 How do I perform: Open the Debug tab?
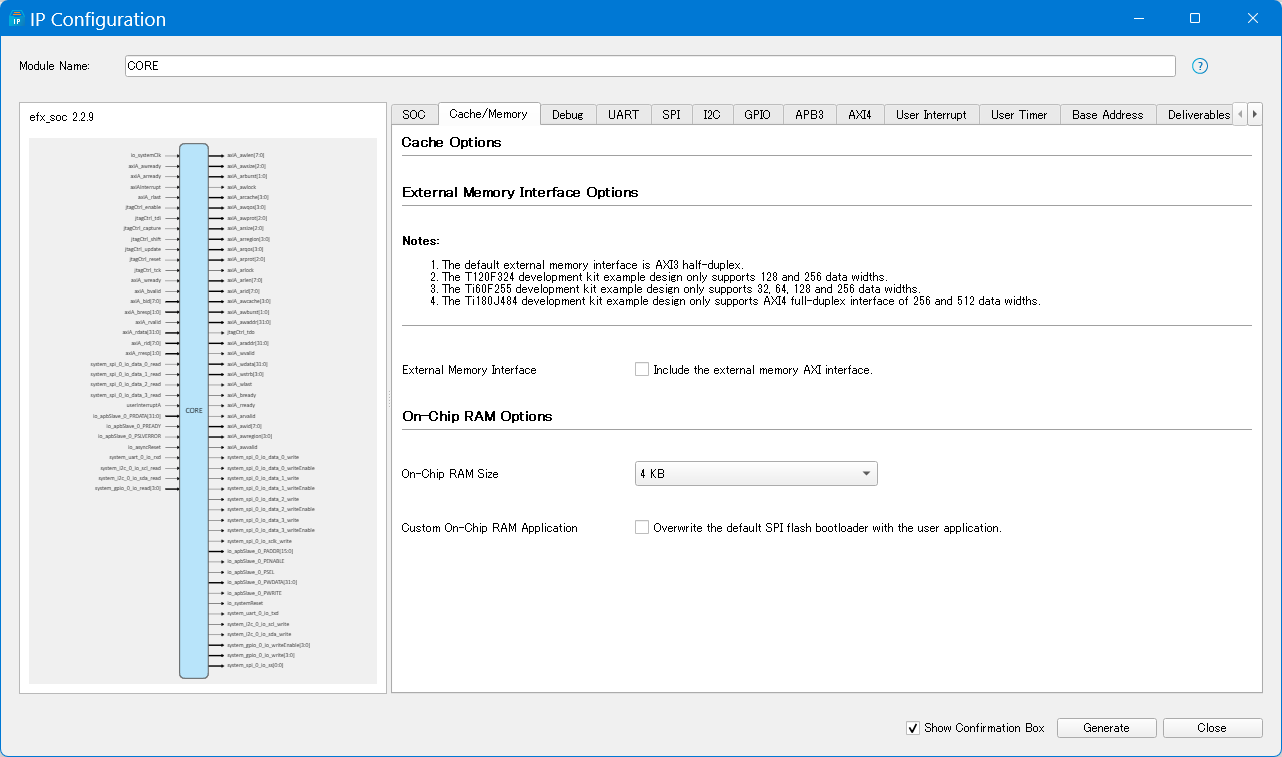[567, 115]
